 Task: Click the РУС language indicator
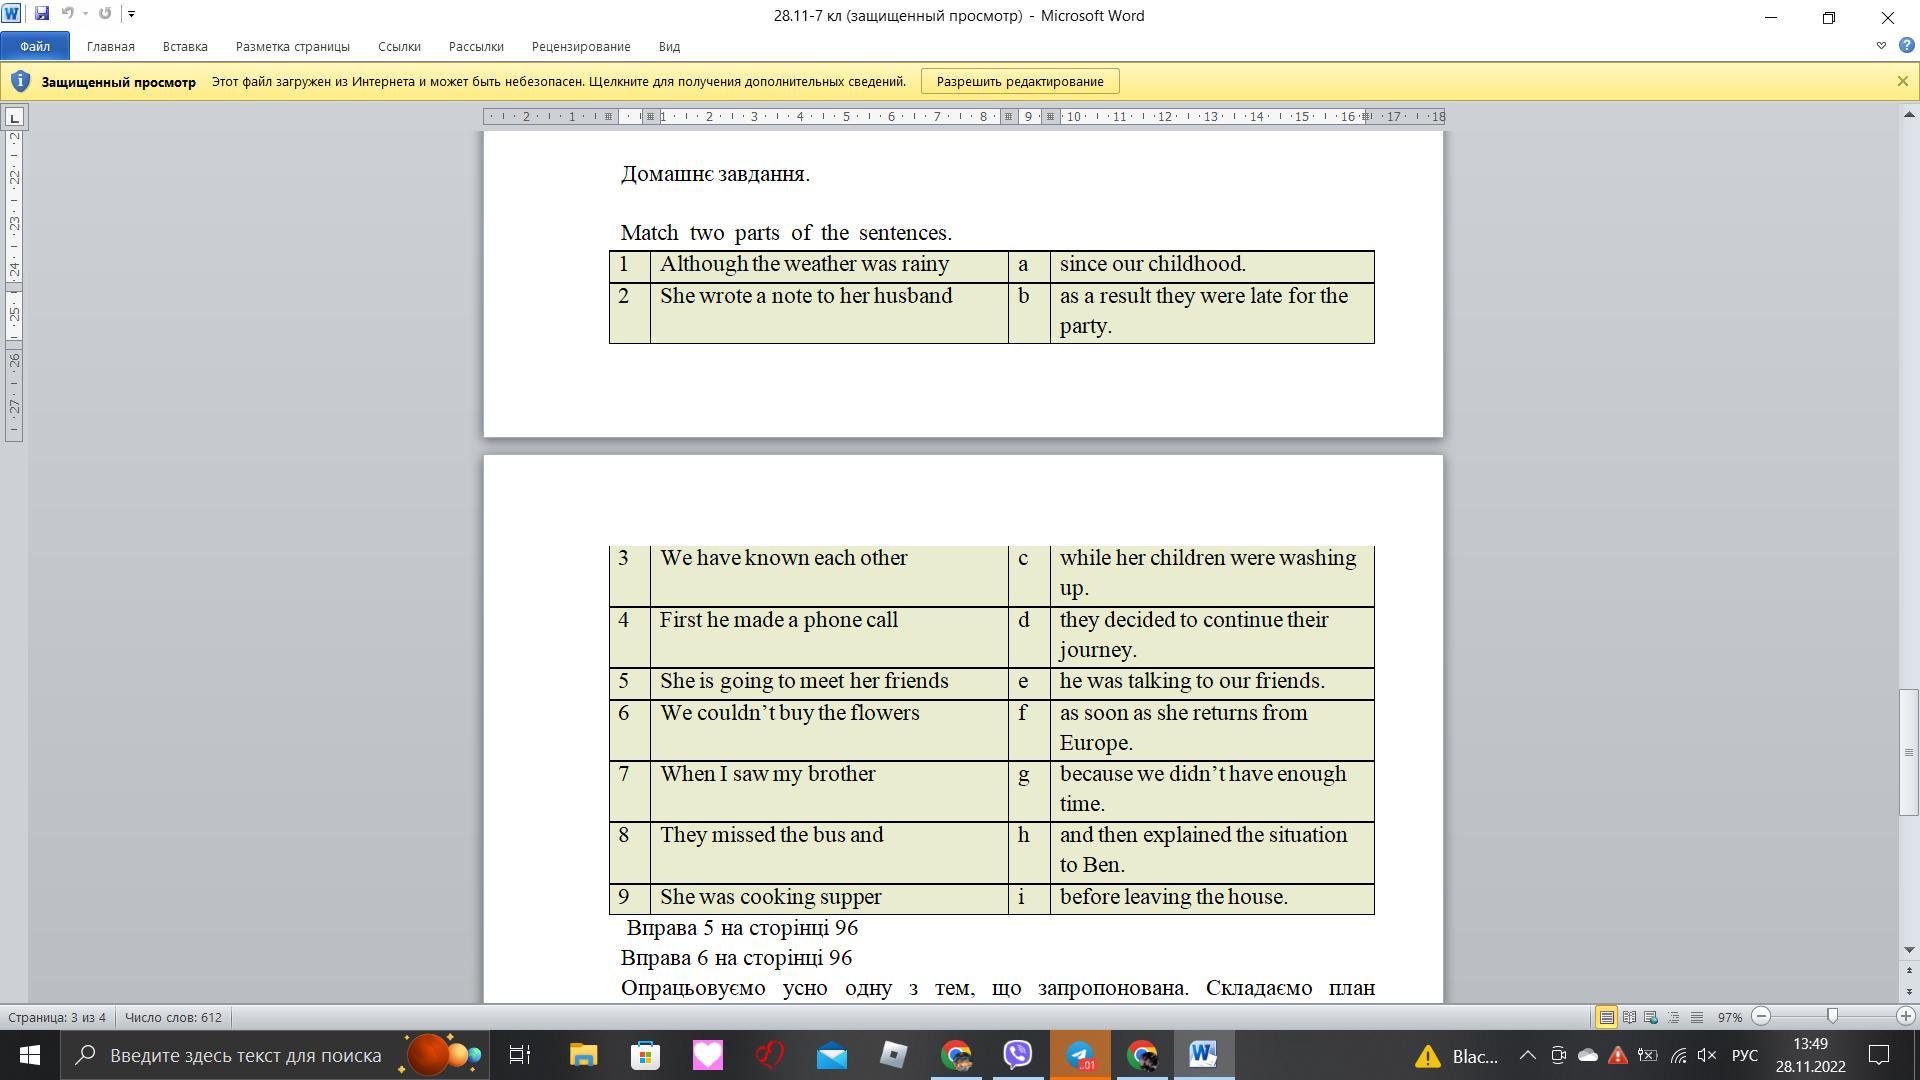[1744, 1055]
